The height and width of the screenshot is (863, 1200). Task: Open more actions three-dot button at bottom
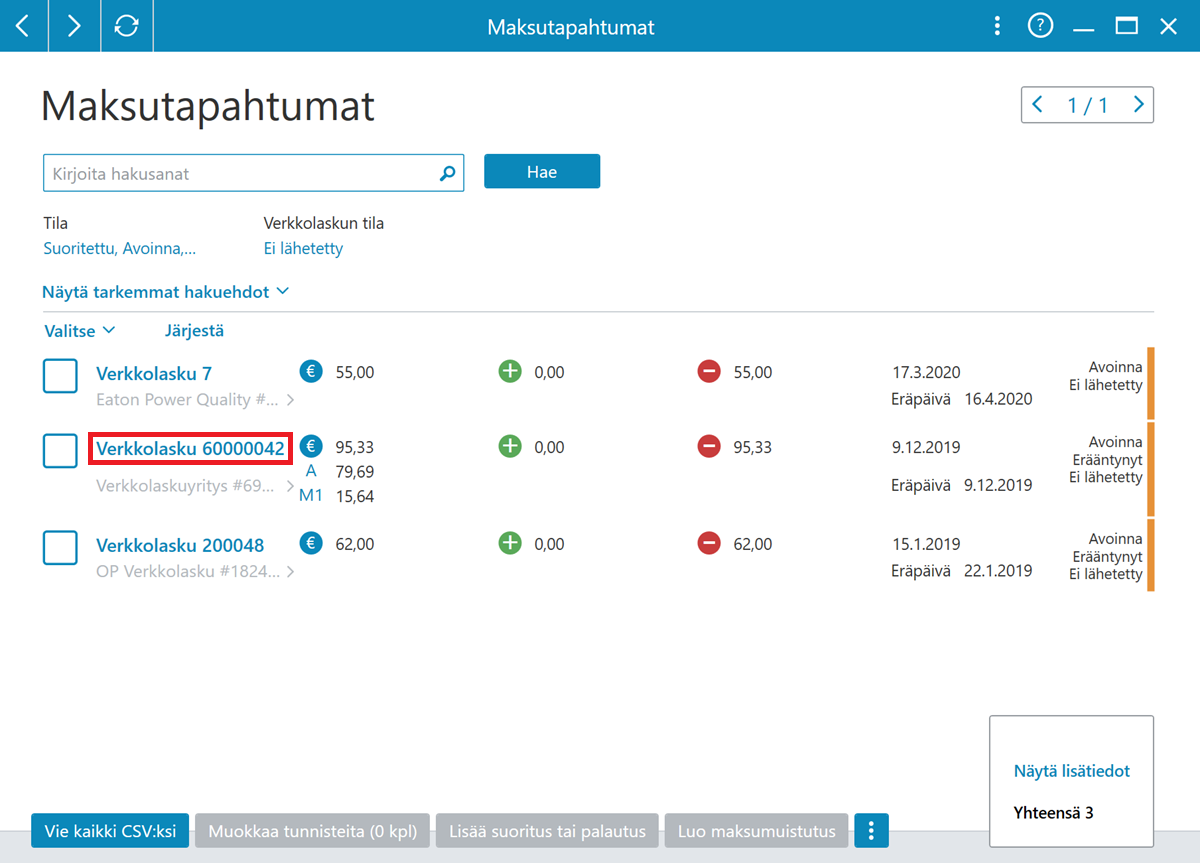872,830
